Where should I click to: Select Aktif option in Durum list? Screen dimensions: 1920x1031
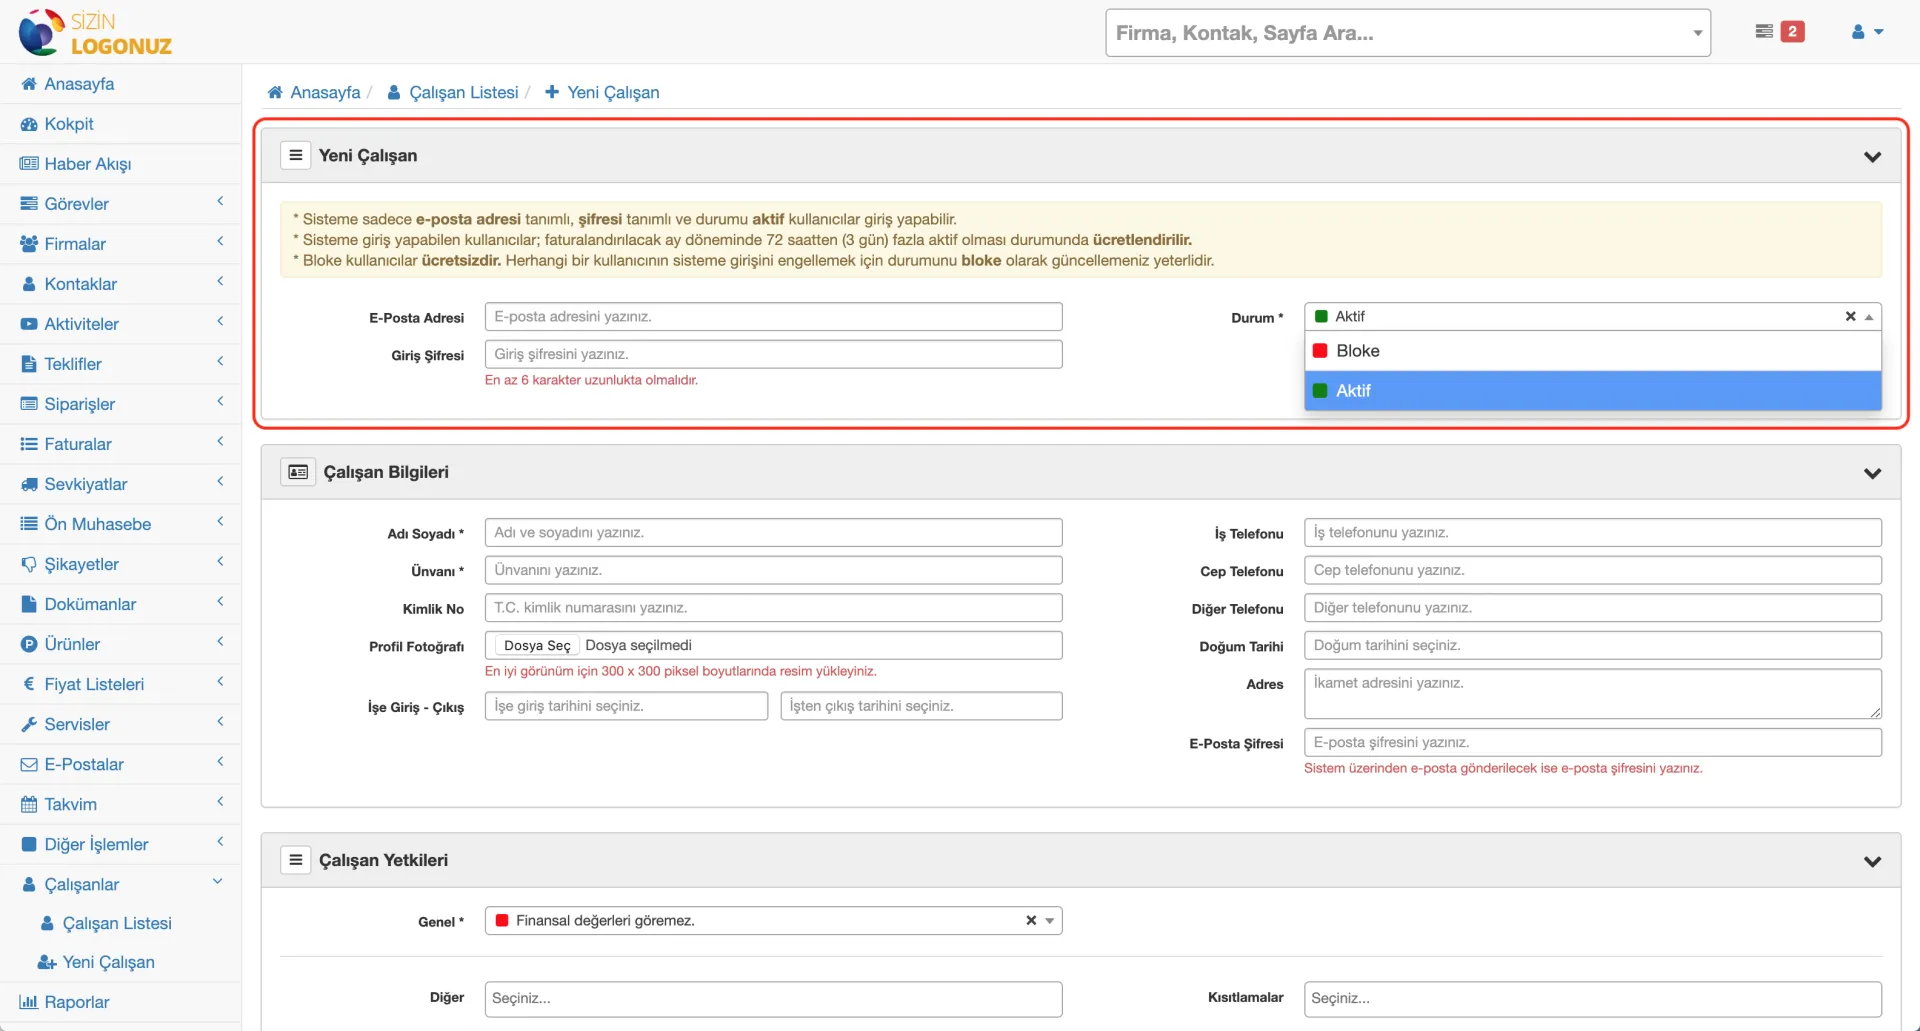click(1592, 391)
